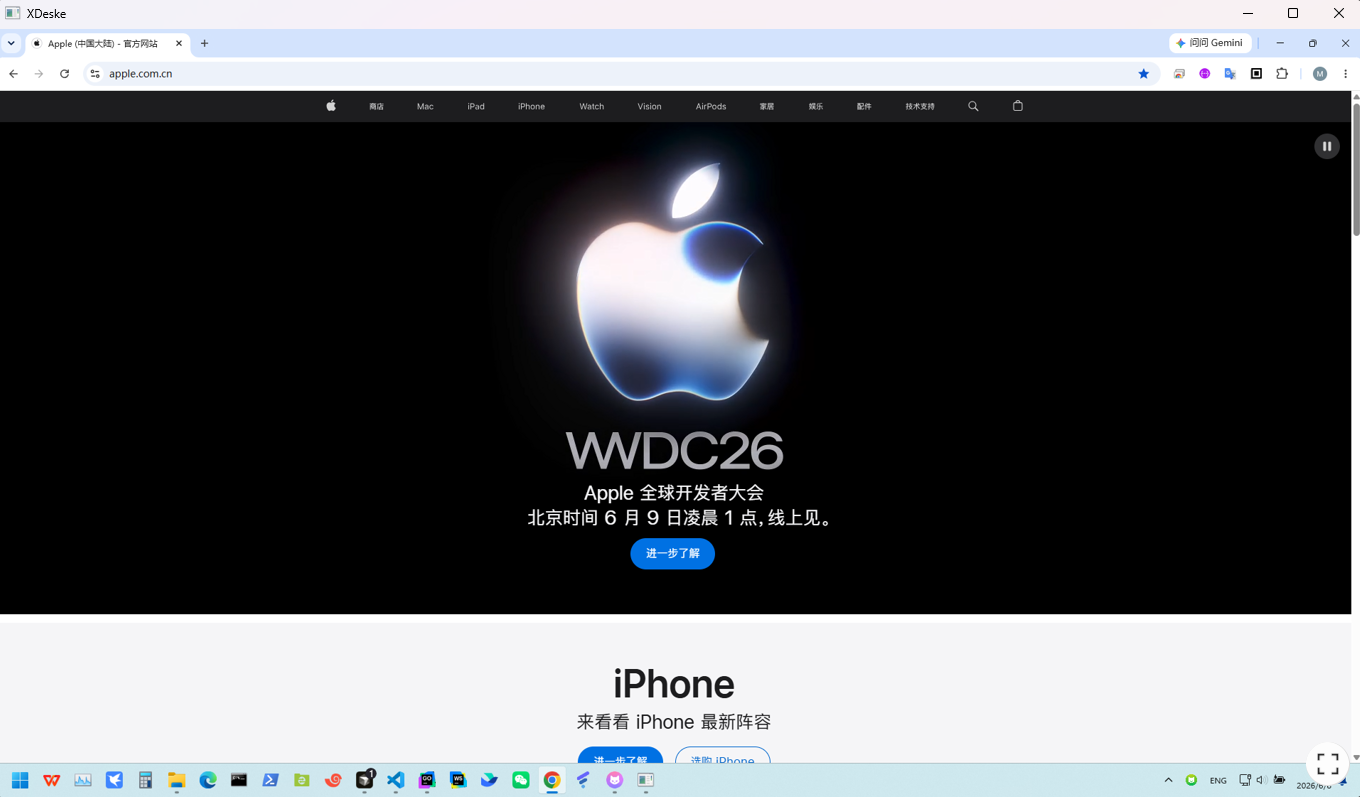Switch to GoLand in the taskbar
The height and width of the screenshot is (797, 1360).
427,780
